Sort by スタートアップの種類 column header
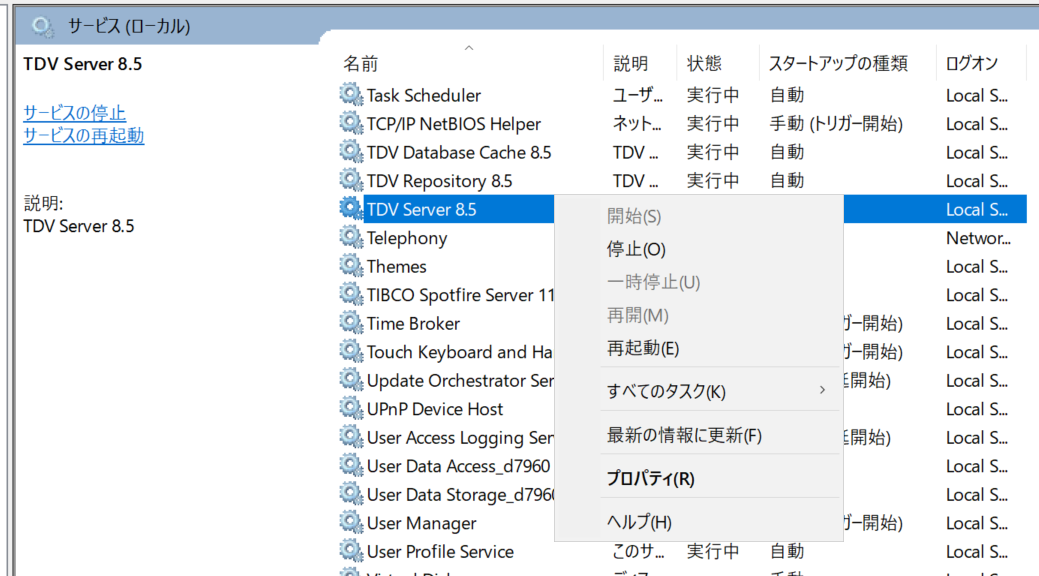This screenshot has height=576, width=1039. [838, 64]
